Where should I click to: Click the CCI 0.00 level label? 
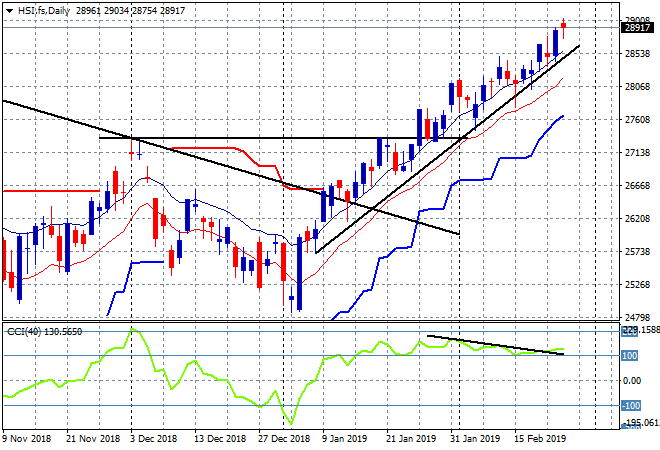(x=632, y=381)
